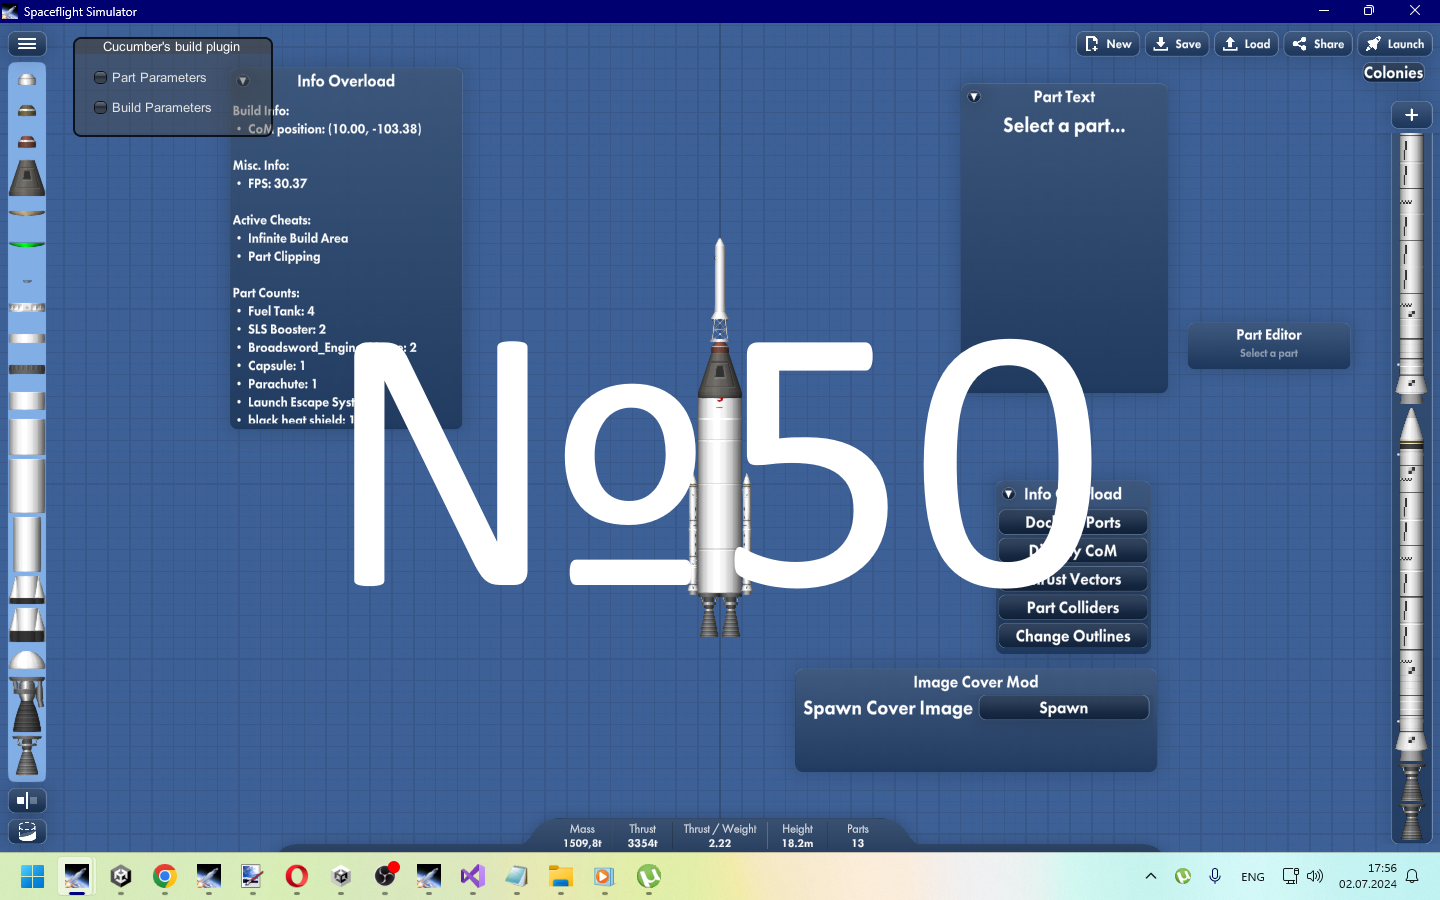Pick the red-brown cap part
1440x900 pixels.
[27, 141]
